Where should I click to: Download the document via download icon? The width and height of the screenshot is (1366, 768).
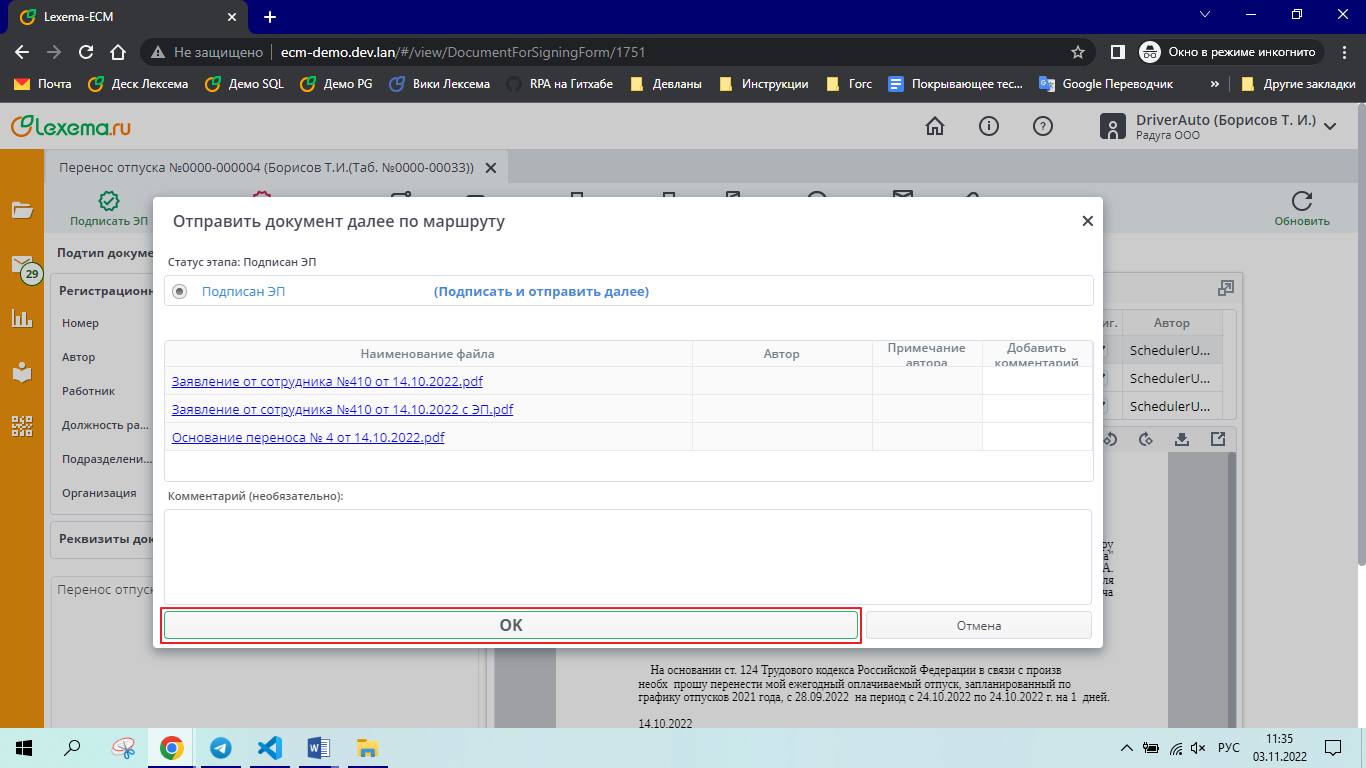pyautogui.click(x=1181, y=439)
